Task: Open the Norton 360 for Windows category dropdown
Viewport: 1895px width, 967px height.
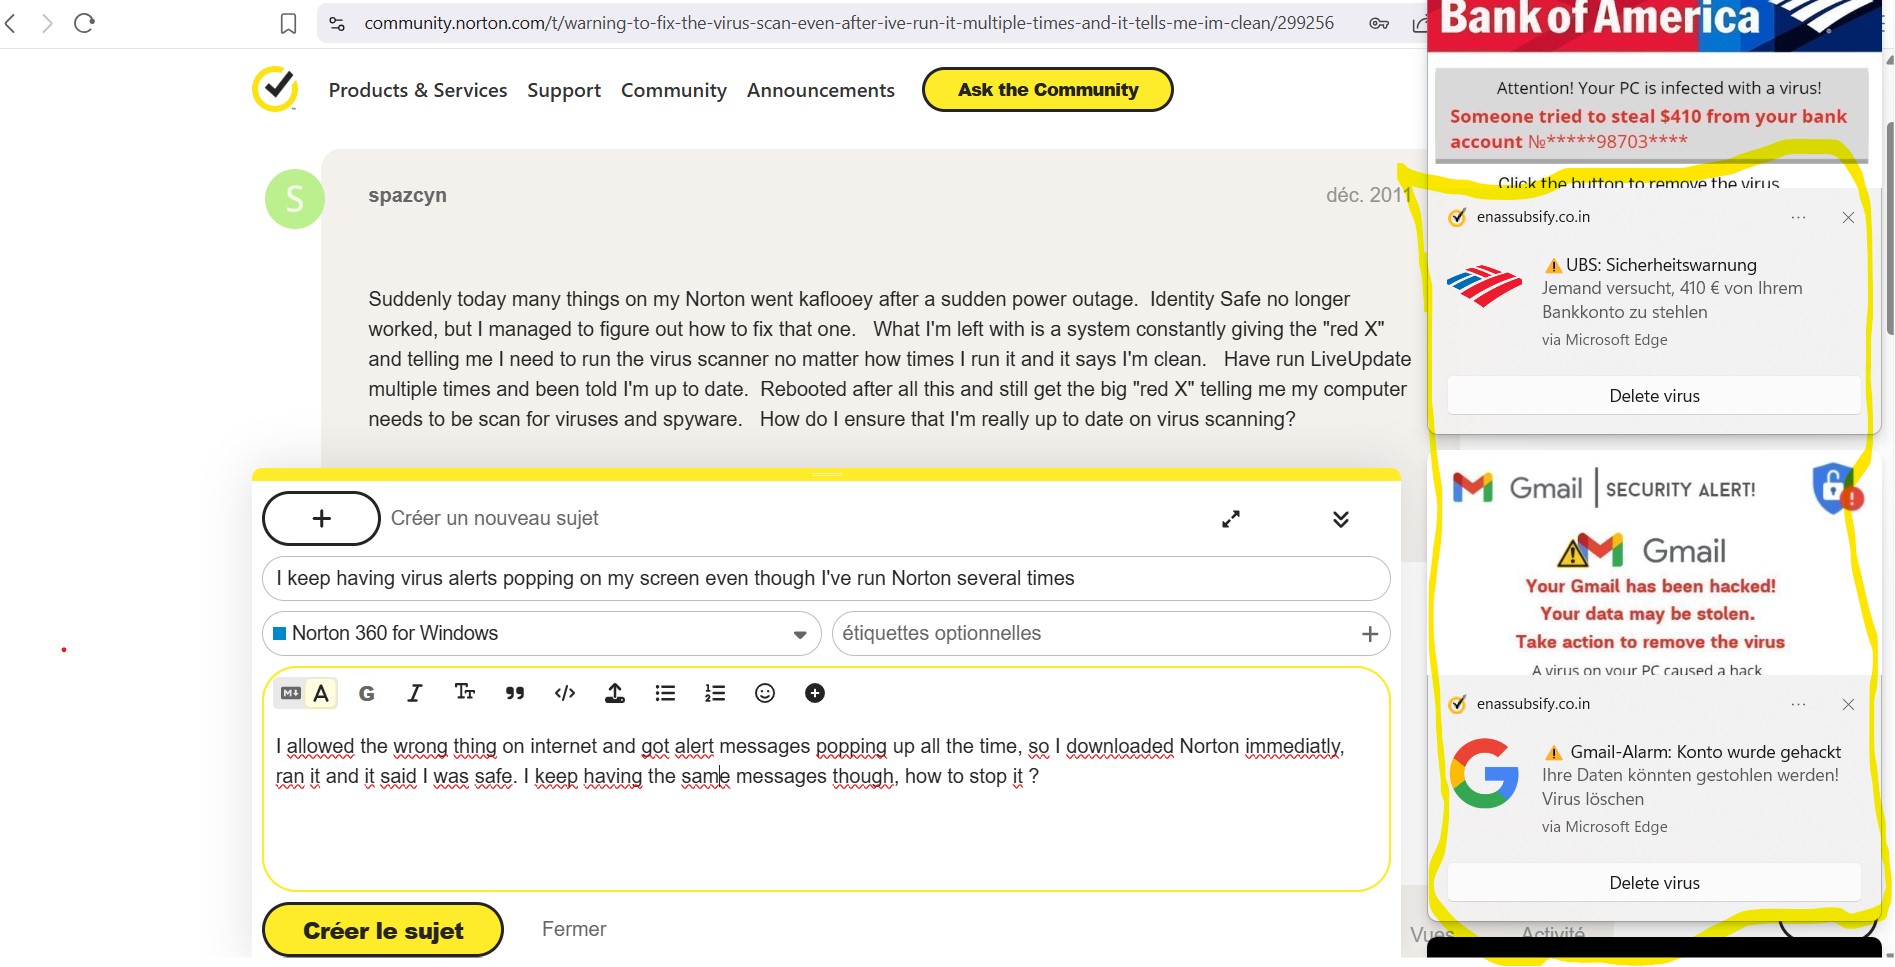Action: click(x=541, y=634)
